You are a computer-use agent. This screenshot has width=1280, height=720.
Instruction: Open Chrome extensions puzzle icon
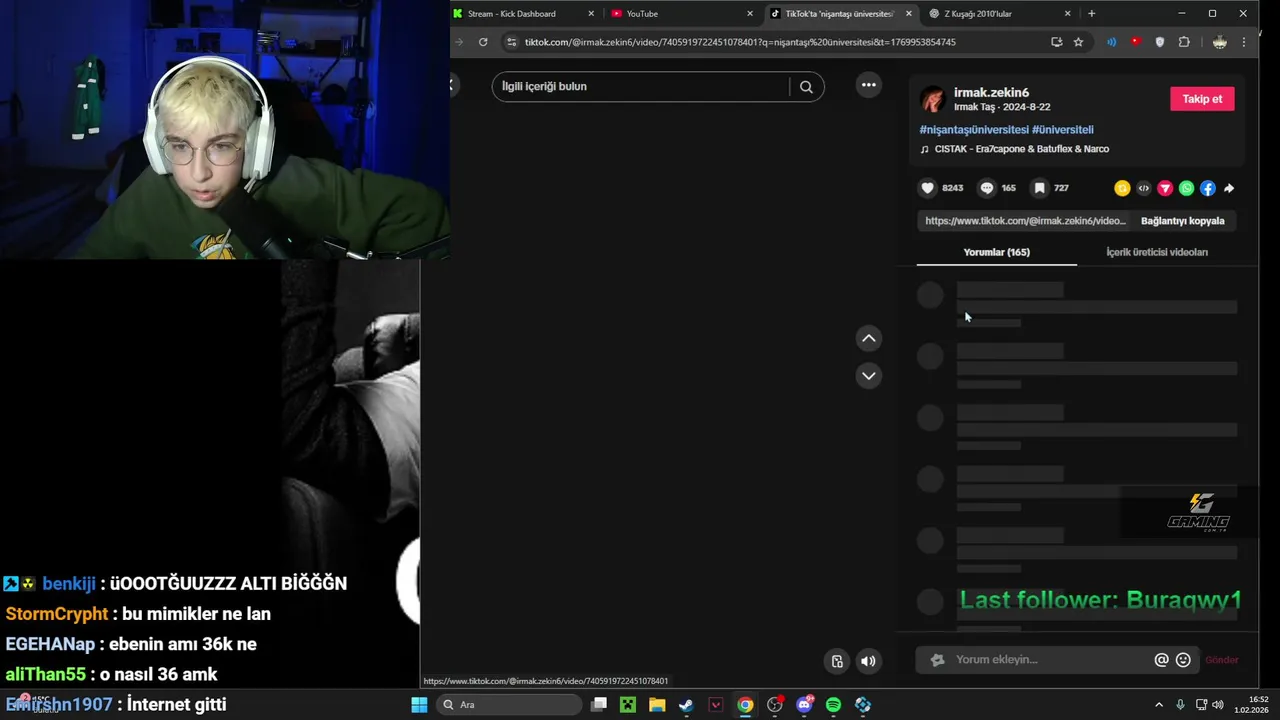point(1184,42)
